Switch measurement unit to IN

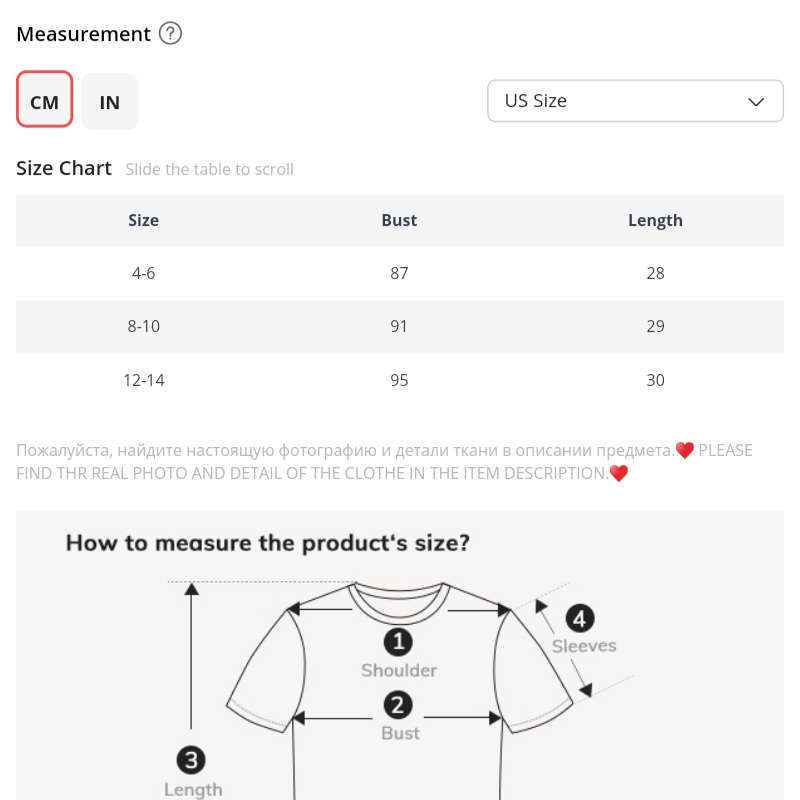(x=110, y=101)
